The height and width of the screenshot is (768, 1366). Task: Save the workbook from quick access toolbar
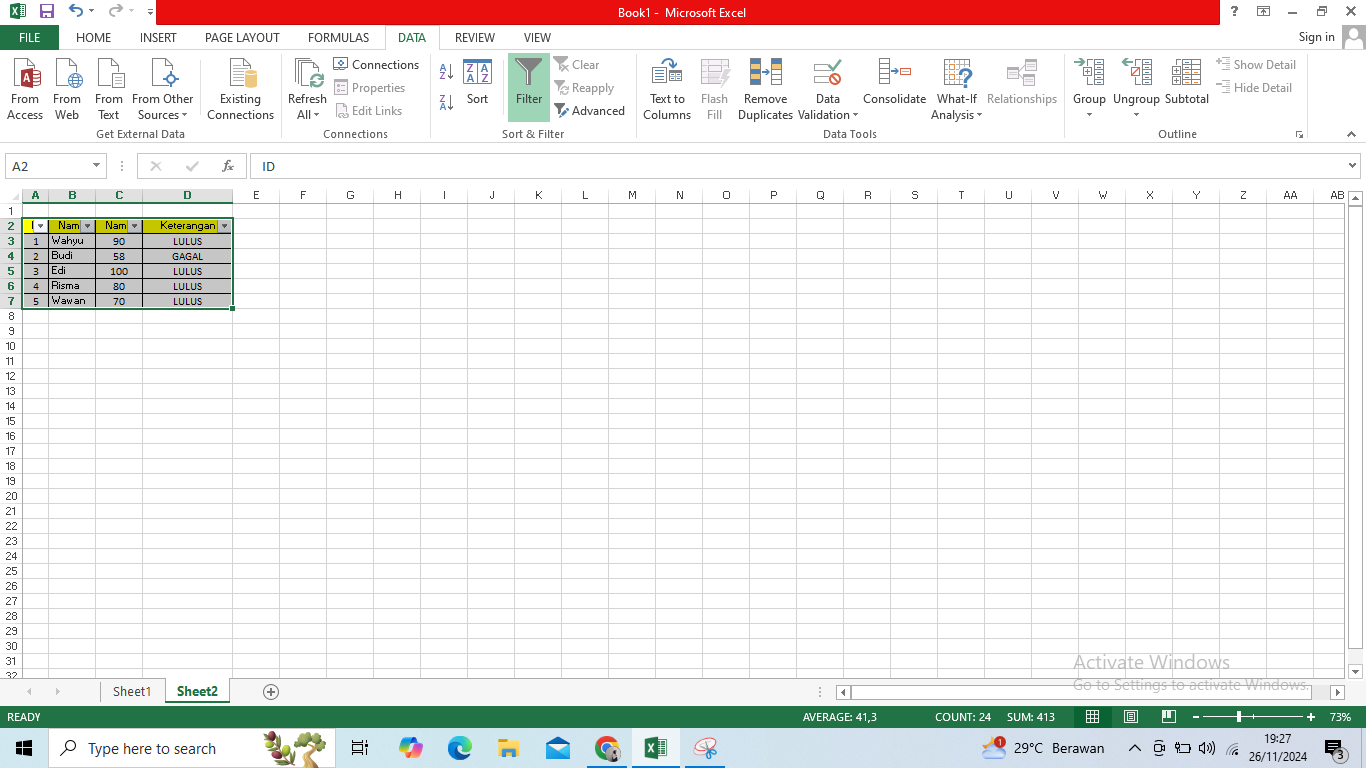(x=46, y=12)
